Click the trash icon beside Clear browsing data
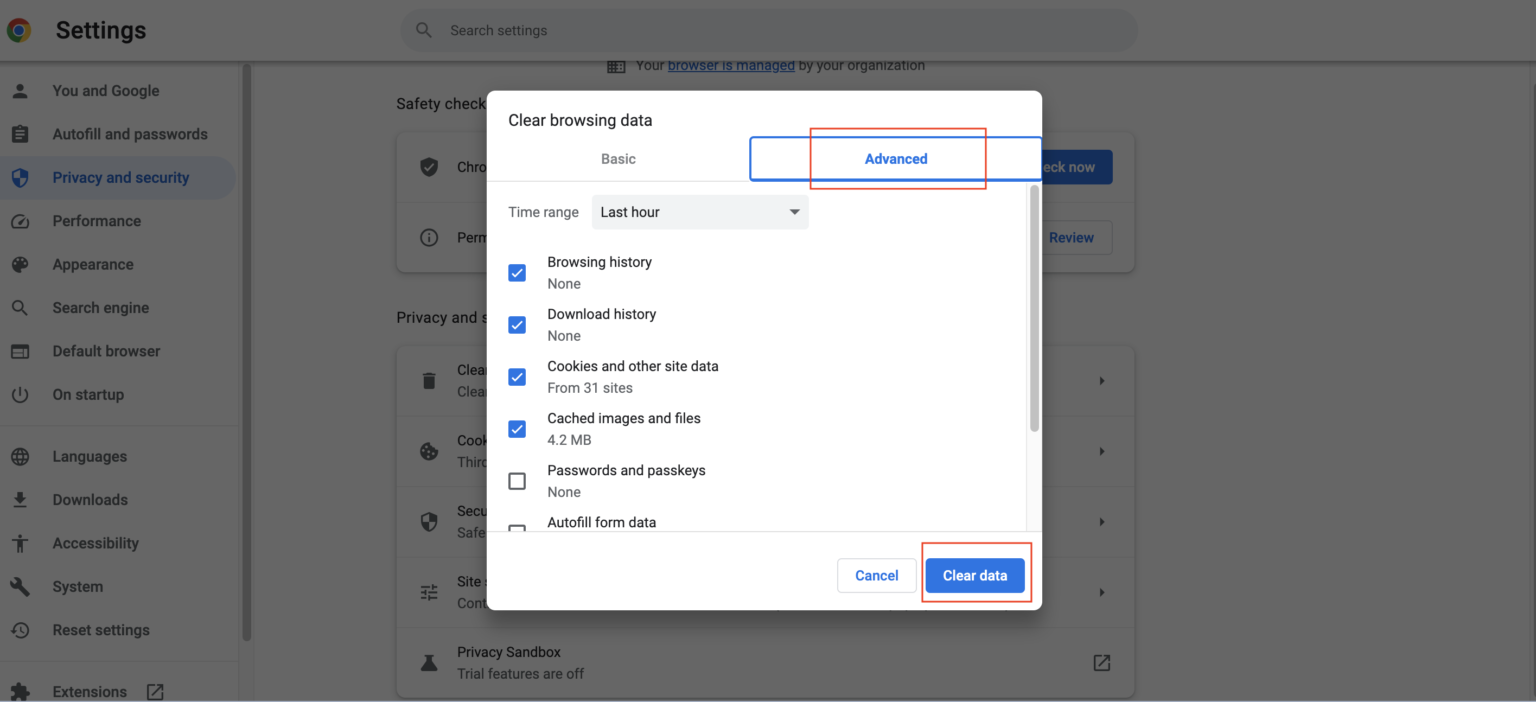The height and width of the screenshot is (702, 1536). pos(429,380)
